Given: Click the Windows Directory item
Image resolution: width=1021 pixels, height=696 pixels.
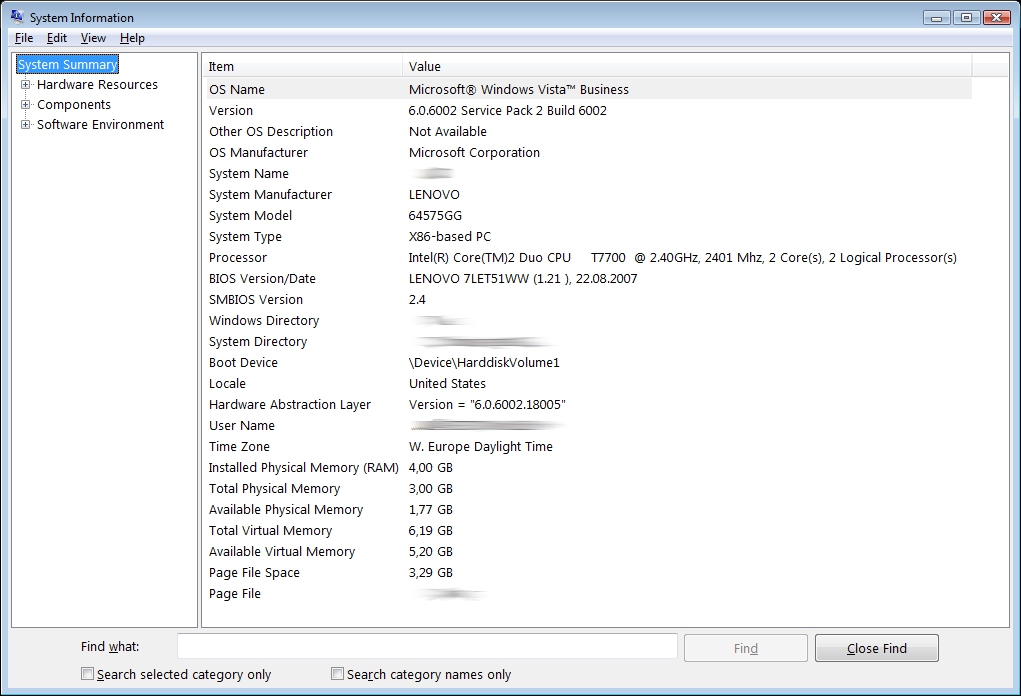Looking at the screenshot, I should 264,321.
